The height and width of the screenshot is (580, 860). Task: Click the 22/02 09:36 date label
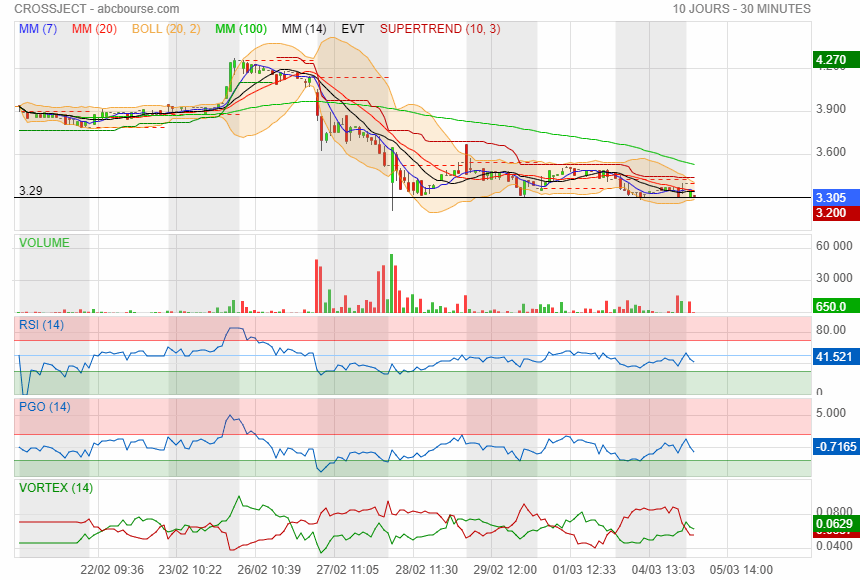point(112,570)
